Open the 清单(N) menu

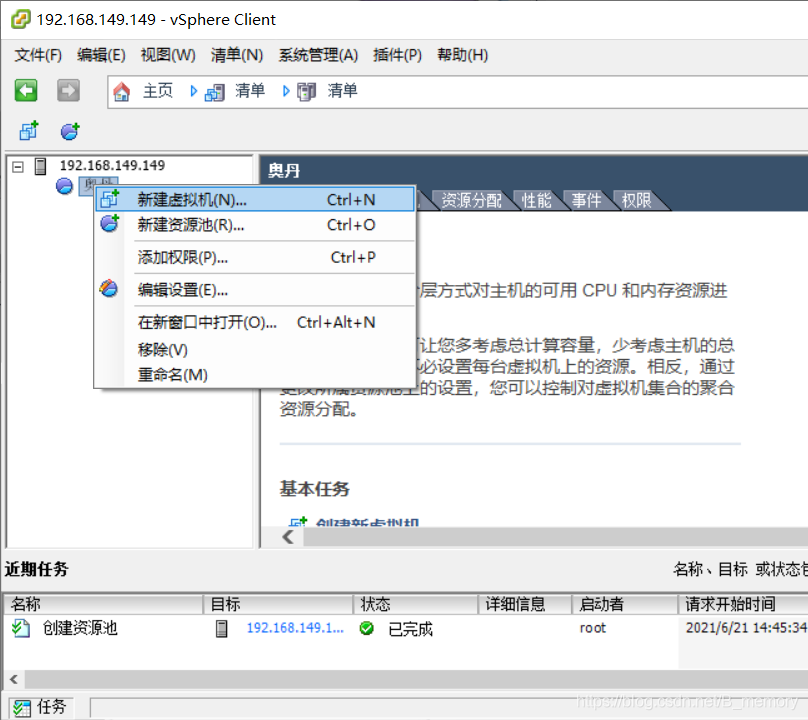point(237,55)
